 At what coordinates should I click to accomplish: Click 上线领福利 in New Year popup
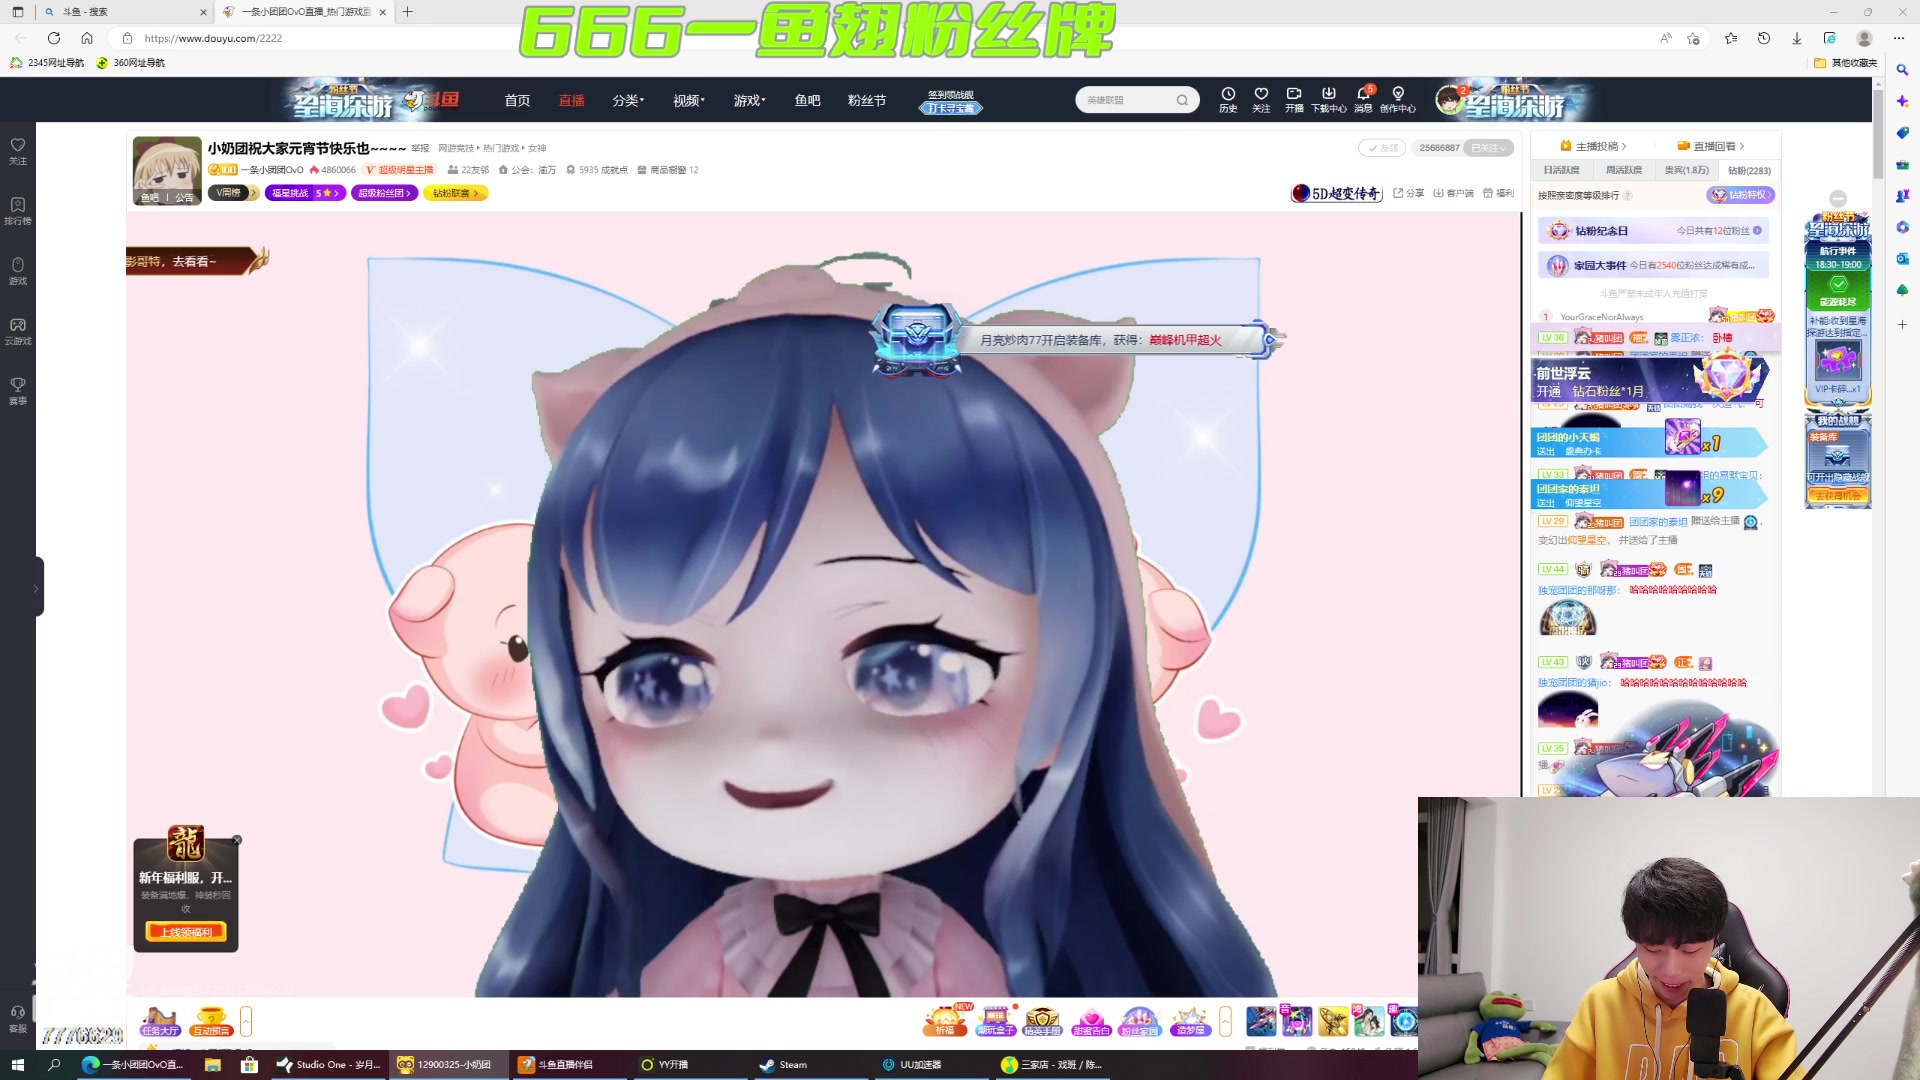186,931
